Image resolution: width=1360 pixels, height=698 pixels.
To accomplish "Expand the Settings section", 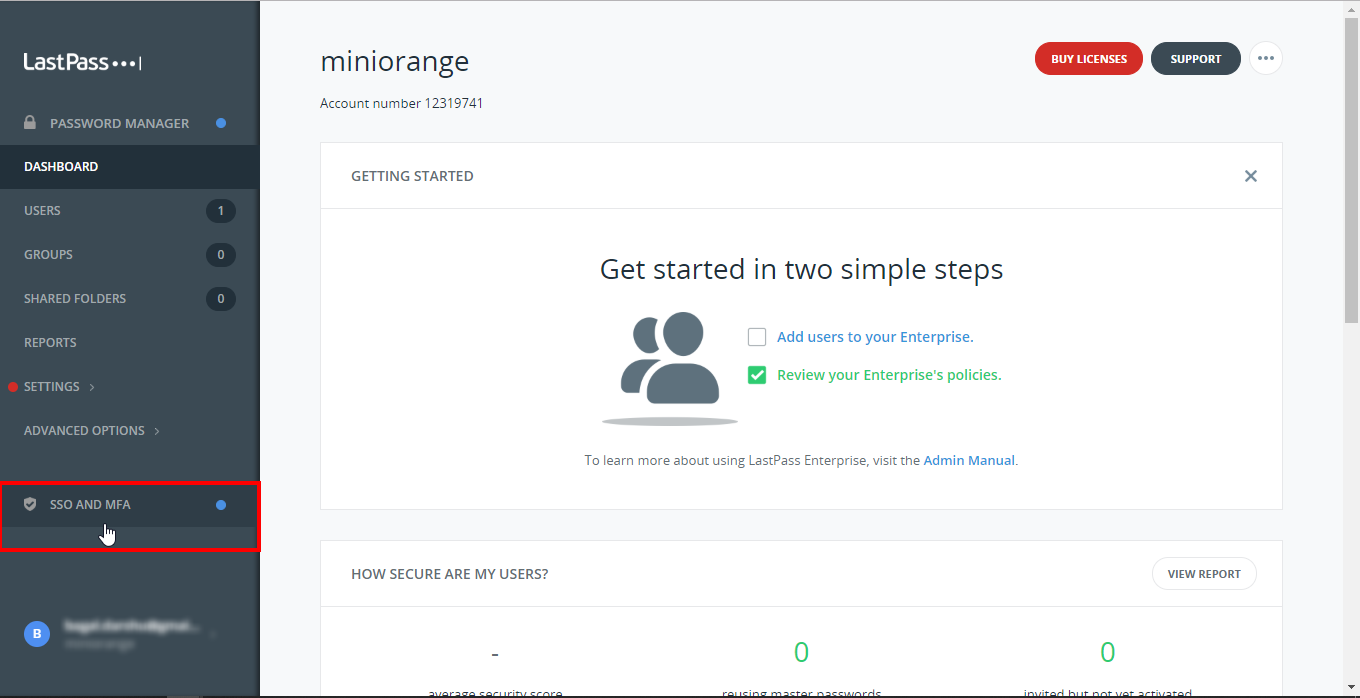I will (x=51, y=386).
